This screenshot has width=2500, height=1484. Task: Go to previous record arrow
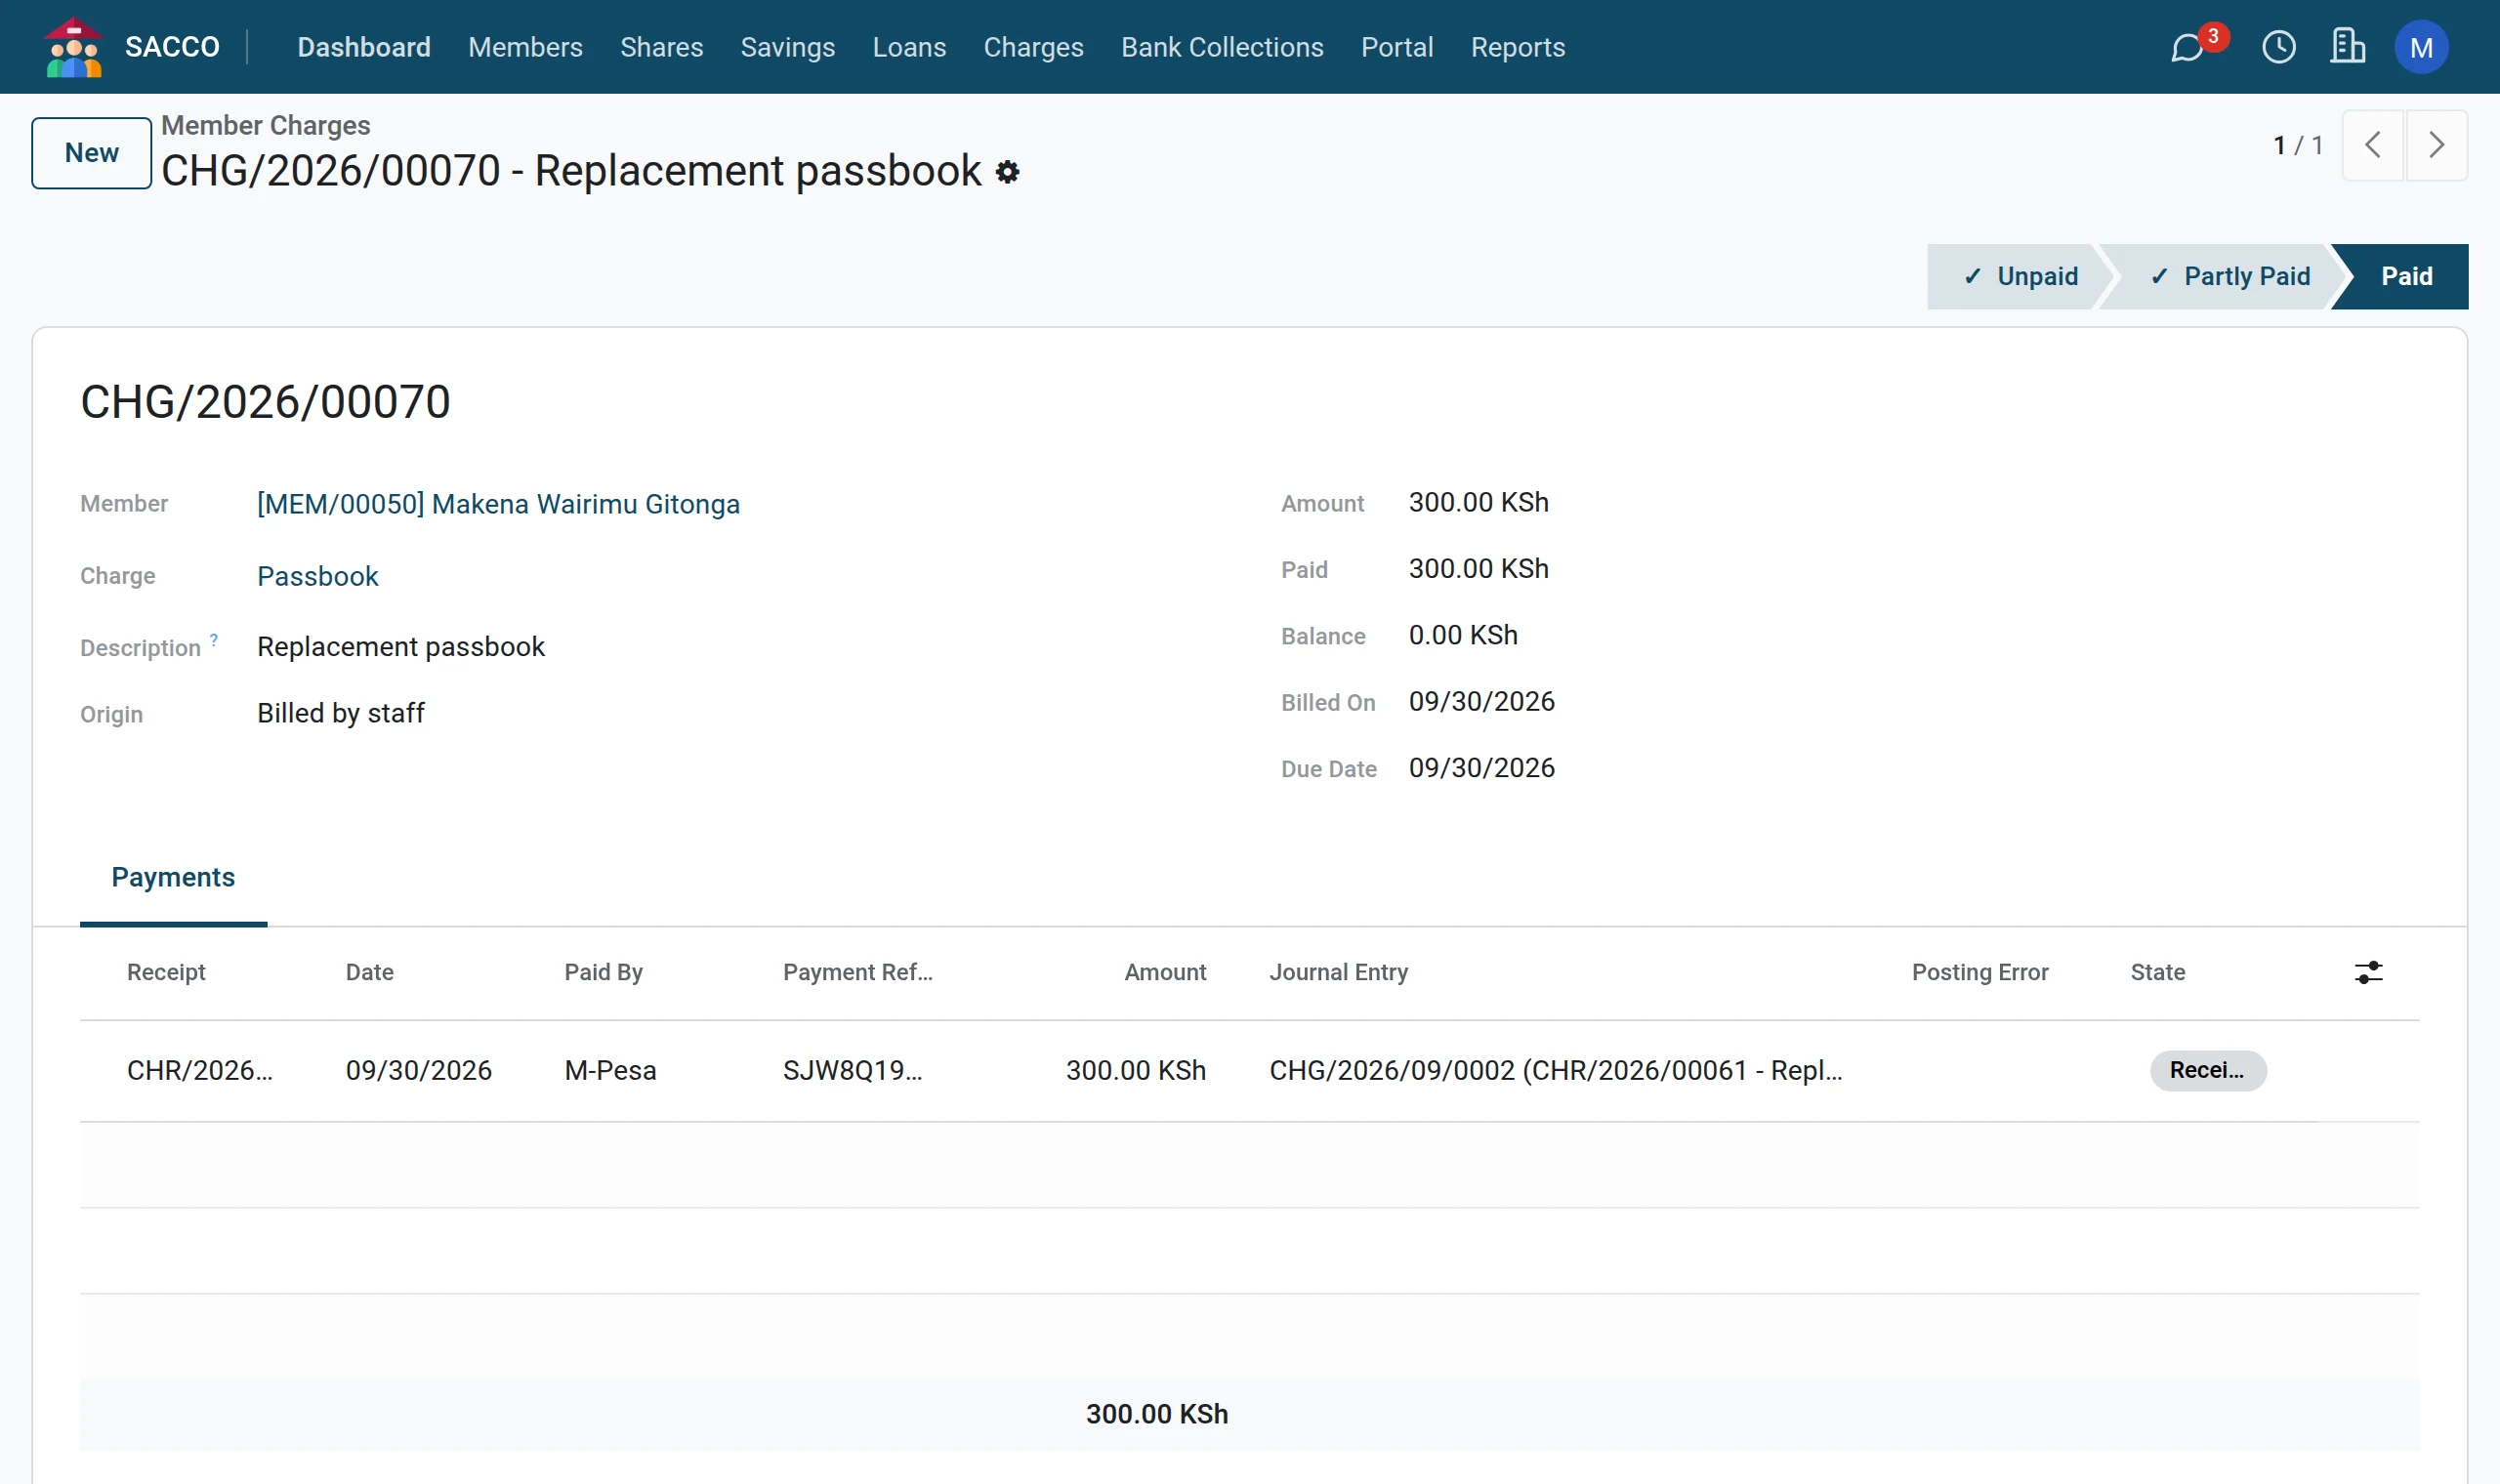pyautogui.click(x=2373, y=145)
